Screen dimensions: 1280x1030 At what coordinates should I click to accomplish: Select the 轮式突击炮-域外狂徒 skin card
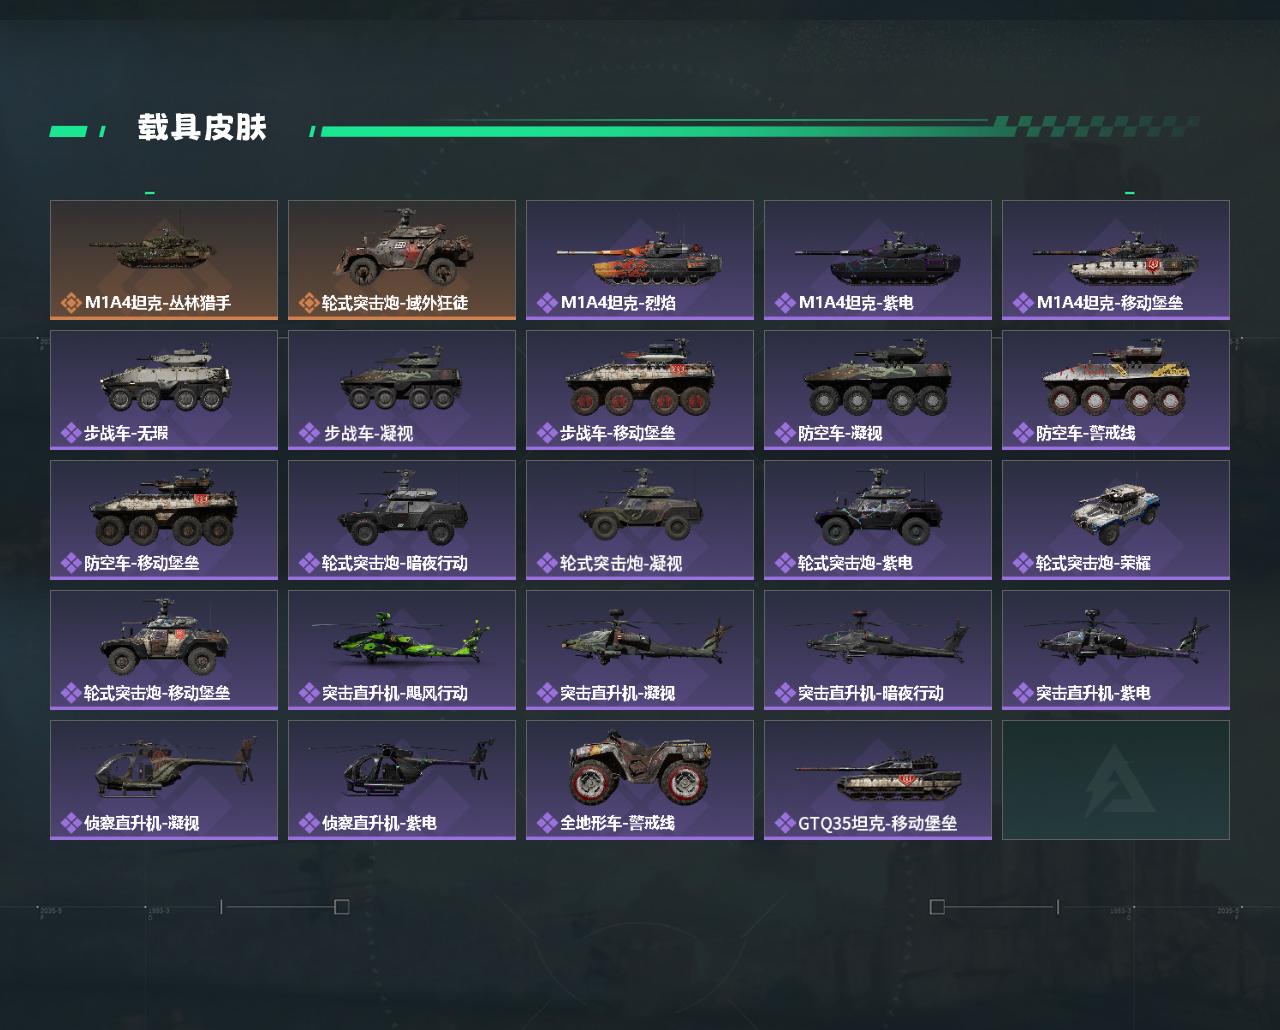(x=402, y=260)
